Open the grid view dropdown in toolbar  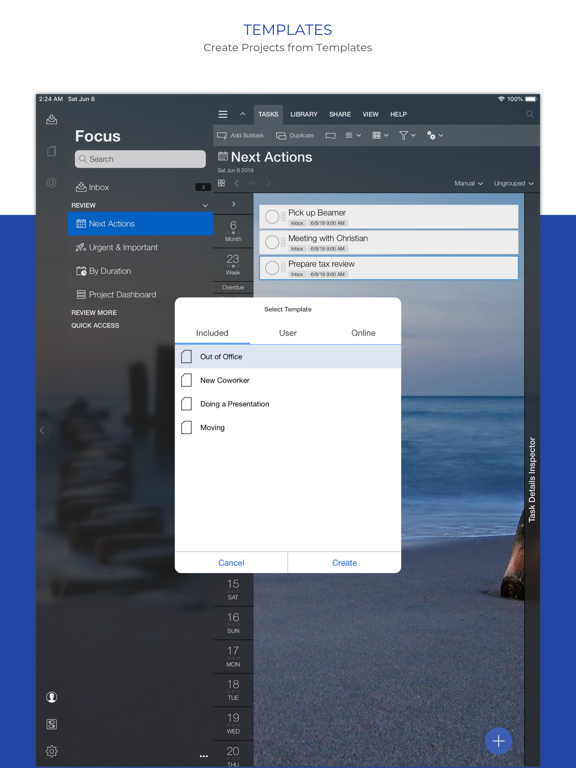coord(380,136)
